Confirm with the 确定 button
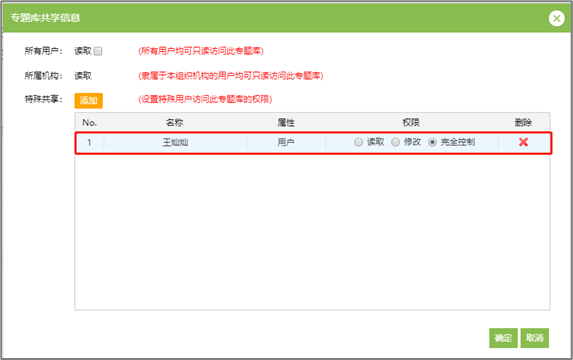Image resolution: width=573 pixels, height=360 pixels. 503,338
